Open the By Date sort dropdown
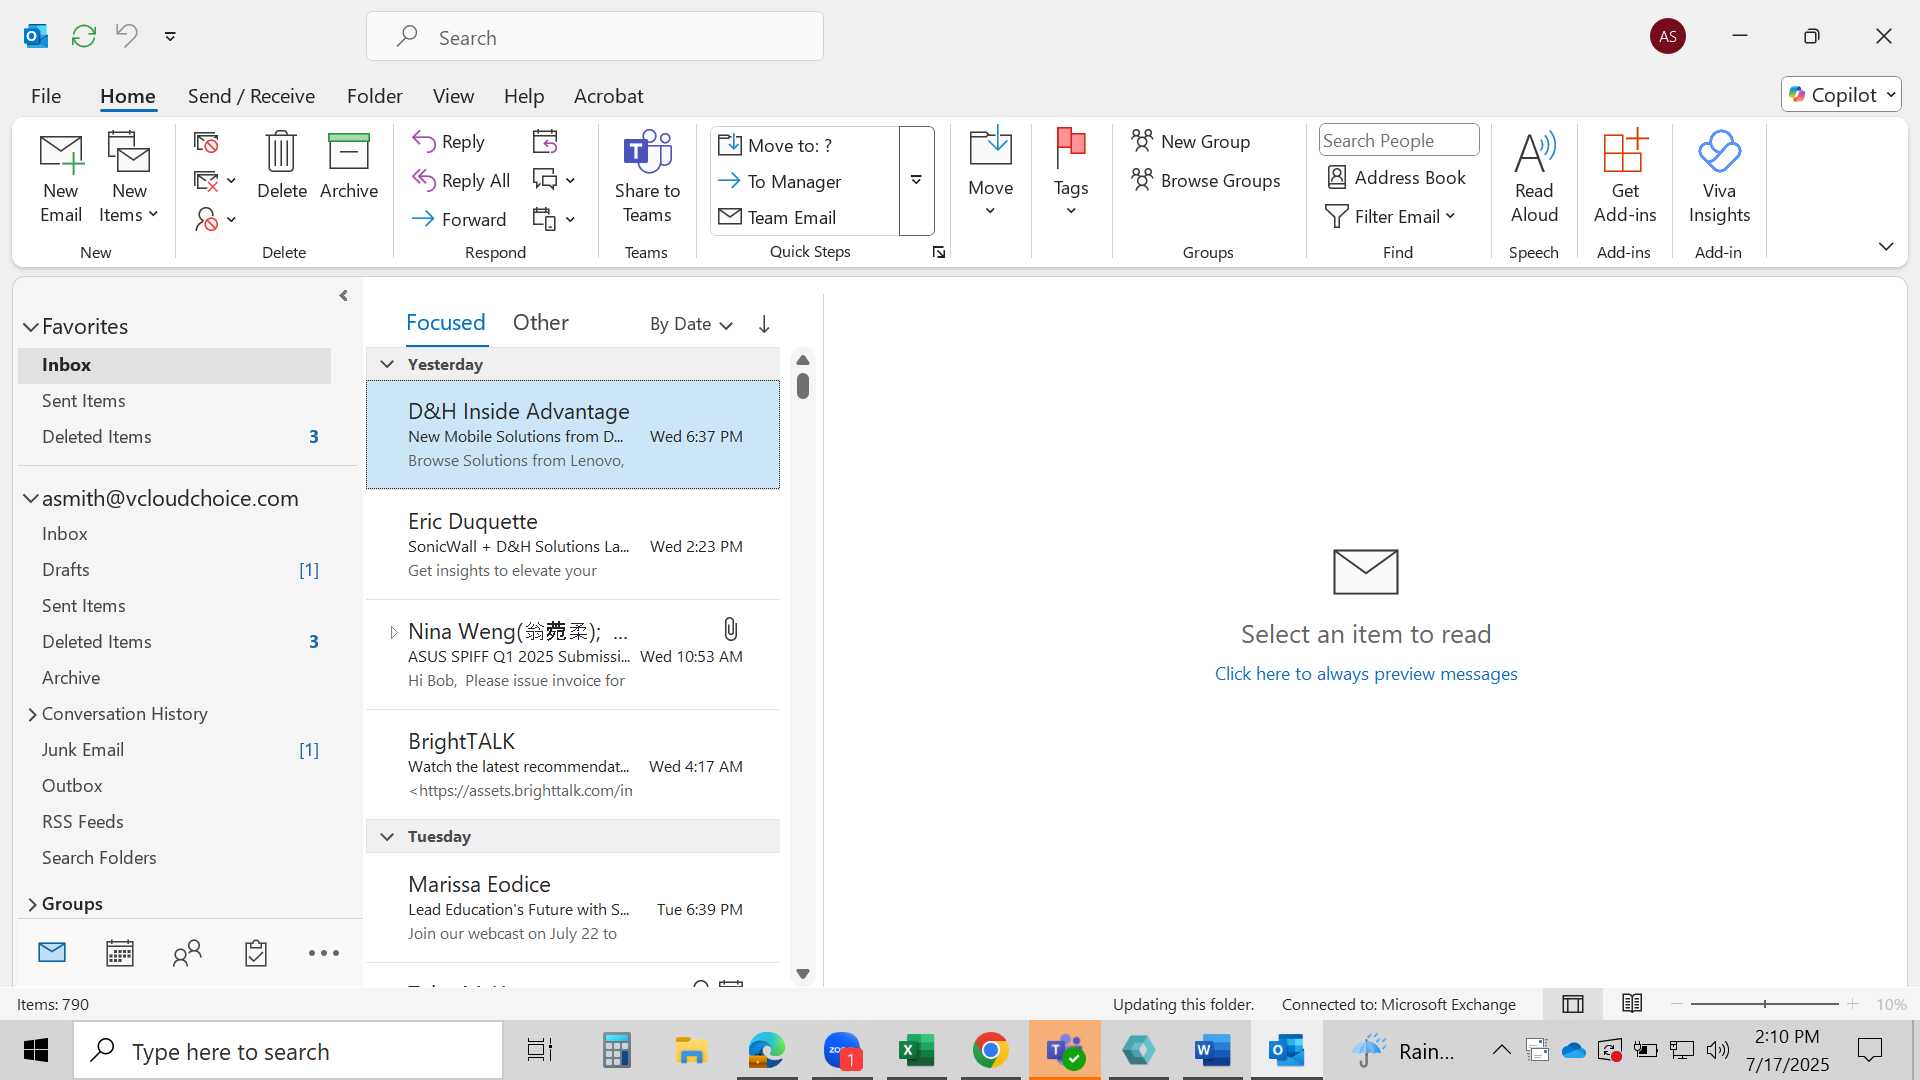The image size is (1920, 1080). tap(691, 324)
